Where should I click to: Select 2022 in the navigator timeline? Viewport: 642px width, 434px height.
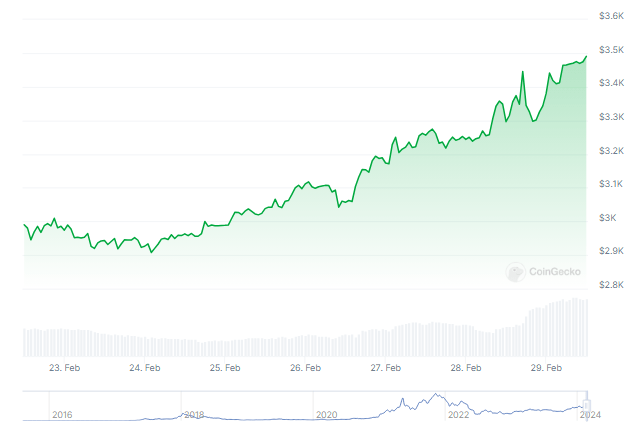pos(458,414)
